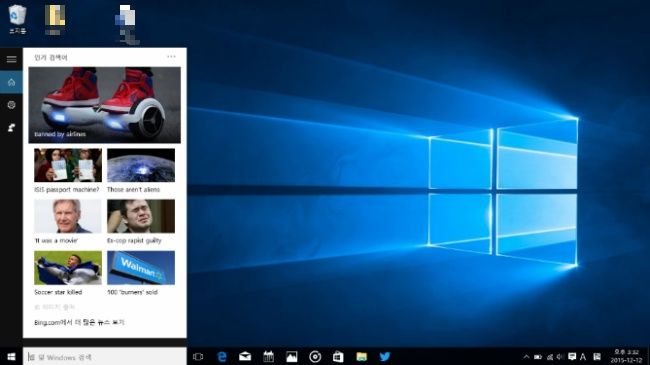Expand the hidden system tray icons chevron
Image resolution: width=650 pixels, height=365 pixels.
(x=526, y=357)
